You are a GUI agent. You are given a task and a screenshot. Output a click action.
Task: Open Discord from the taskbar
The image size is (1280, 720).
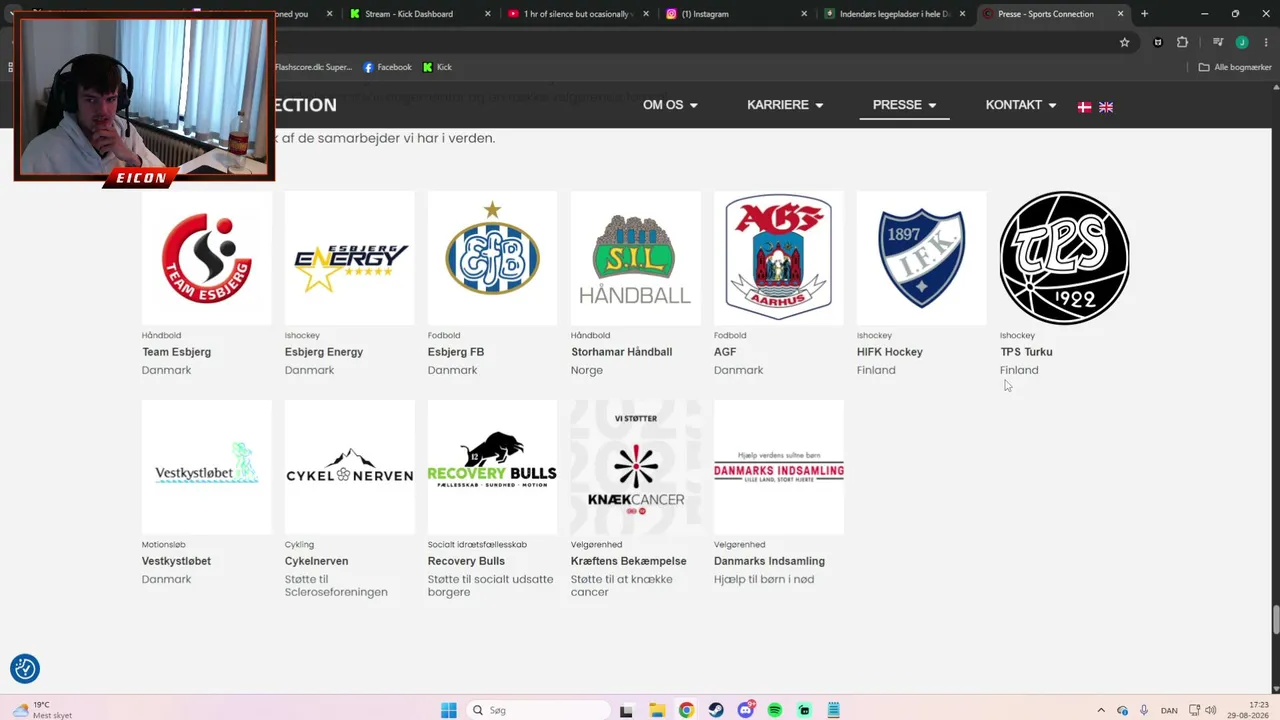[x=745, y=710]
